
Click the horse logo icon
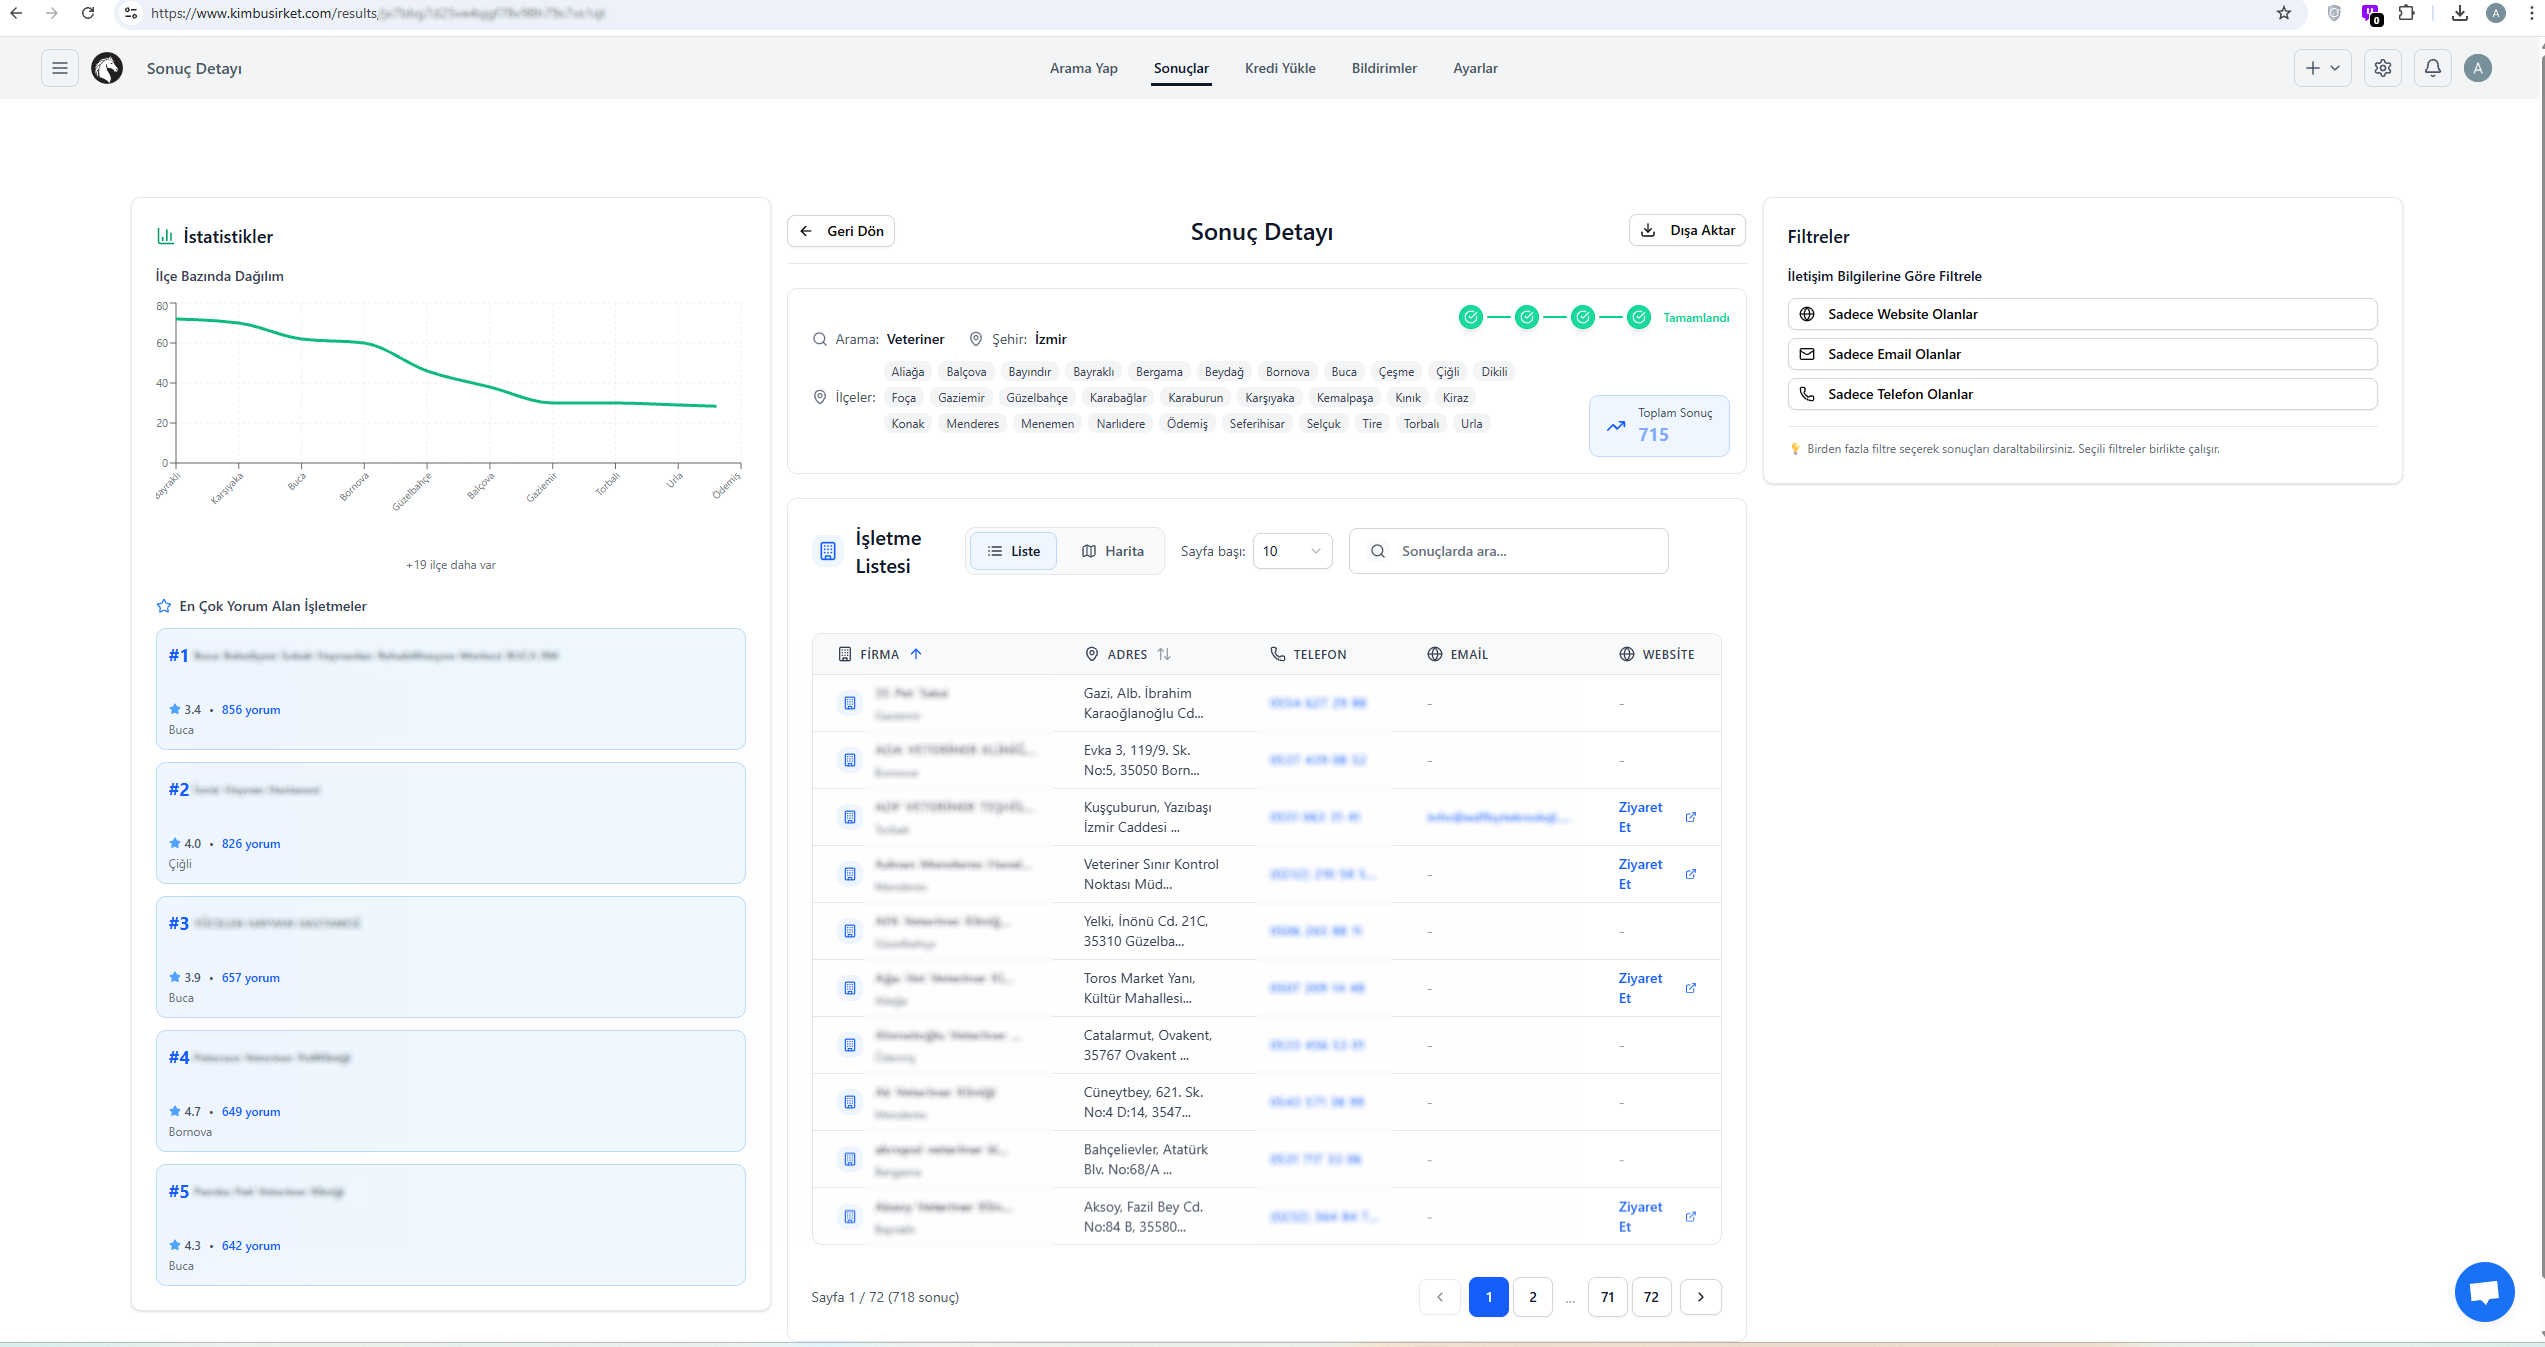(107, 68)
